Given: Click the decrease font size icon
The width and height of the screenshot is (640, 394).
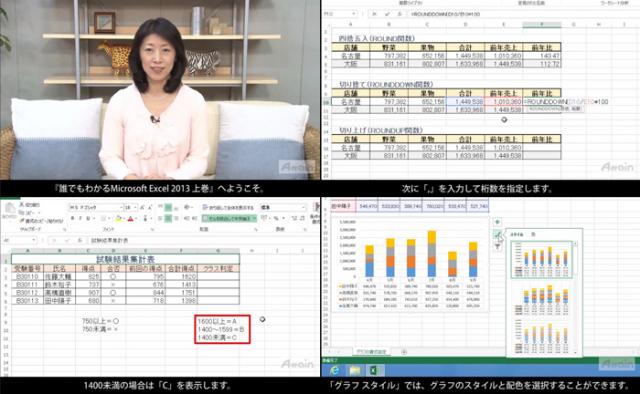Looking at the screenshot, I should (x=150, y=207).
